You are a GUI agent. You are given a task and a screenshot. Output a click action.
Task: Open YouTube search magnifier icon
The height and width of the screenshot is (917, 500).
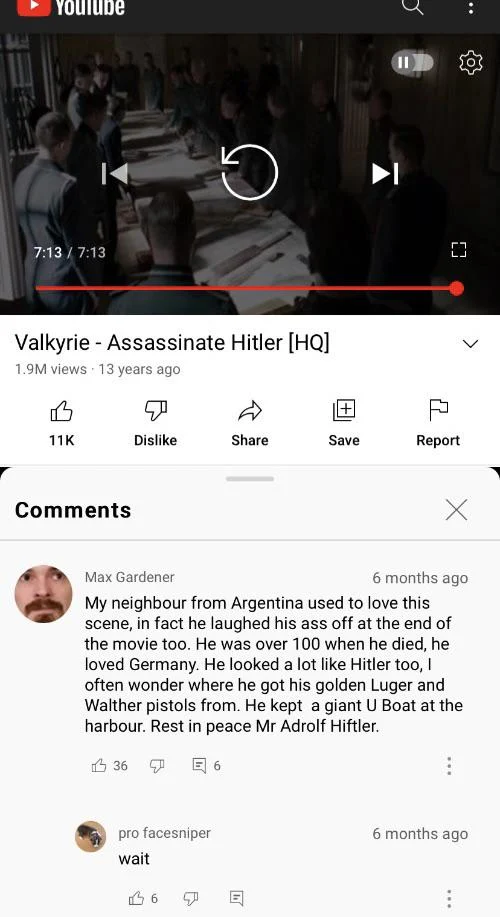(413, 6)
